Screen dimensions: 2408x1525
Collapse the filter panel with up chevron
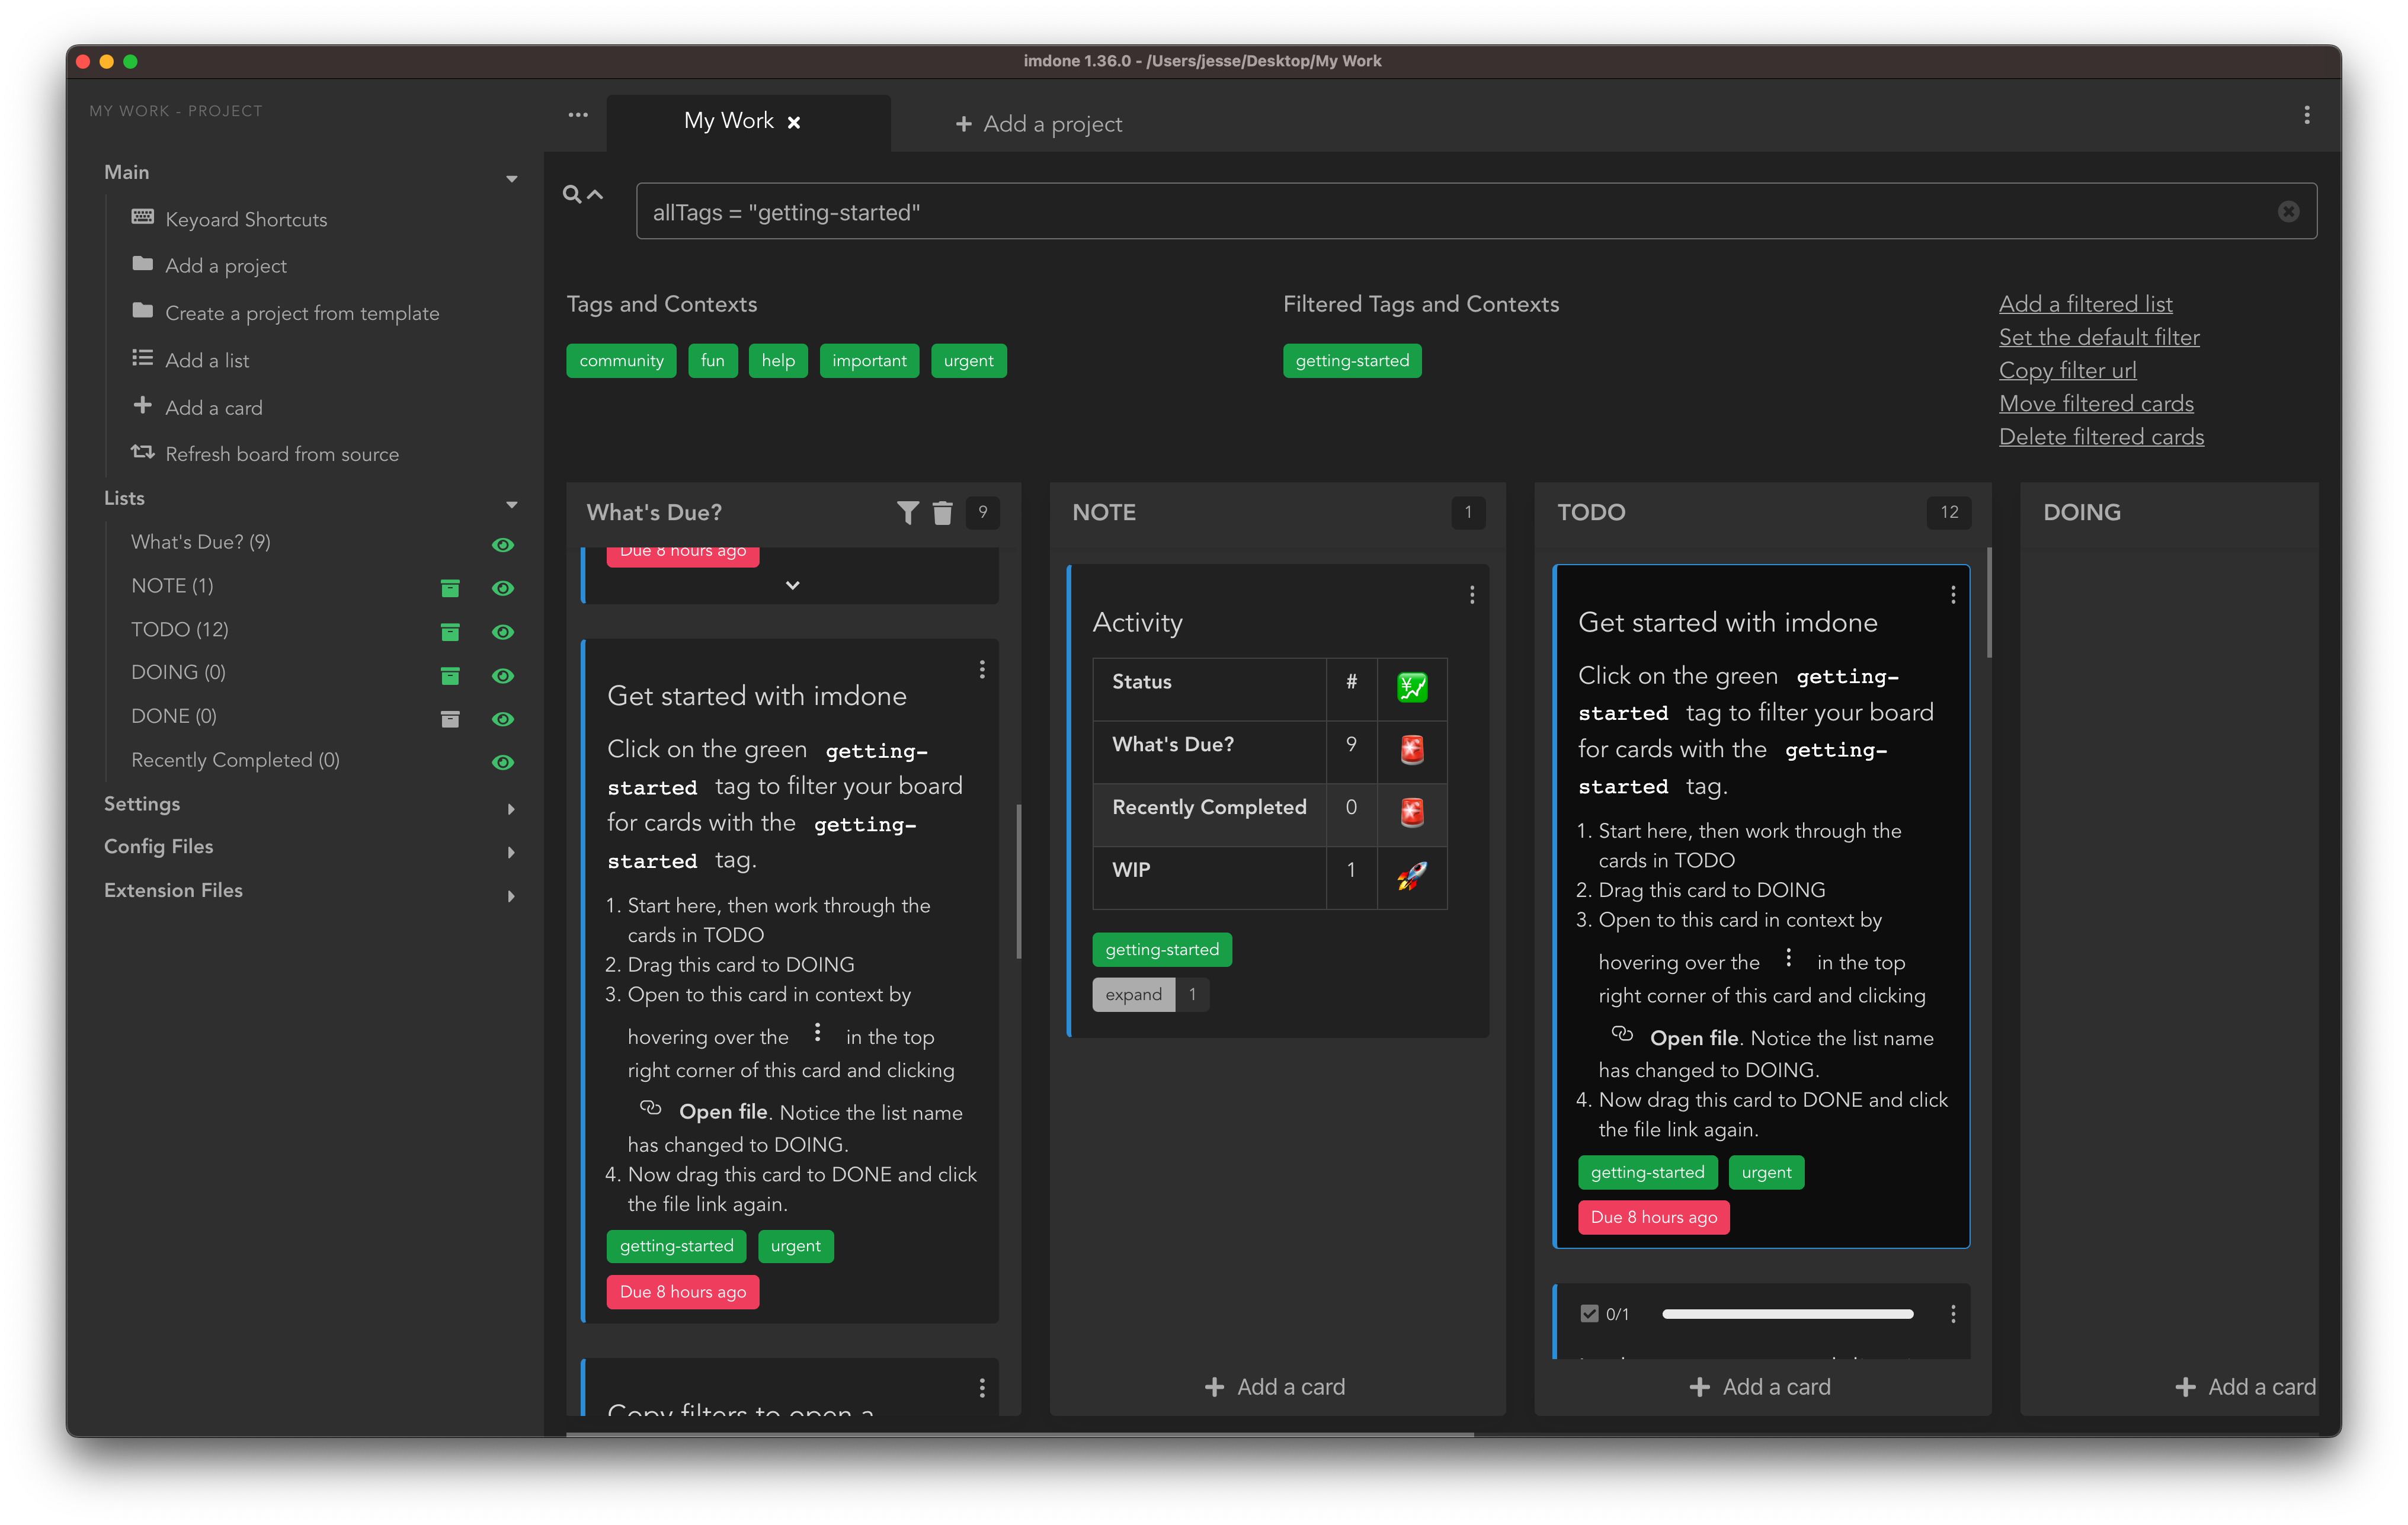coord(595,194)
